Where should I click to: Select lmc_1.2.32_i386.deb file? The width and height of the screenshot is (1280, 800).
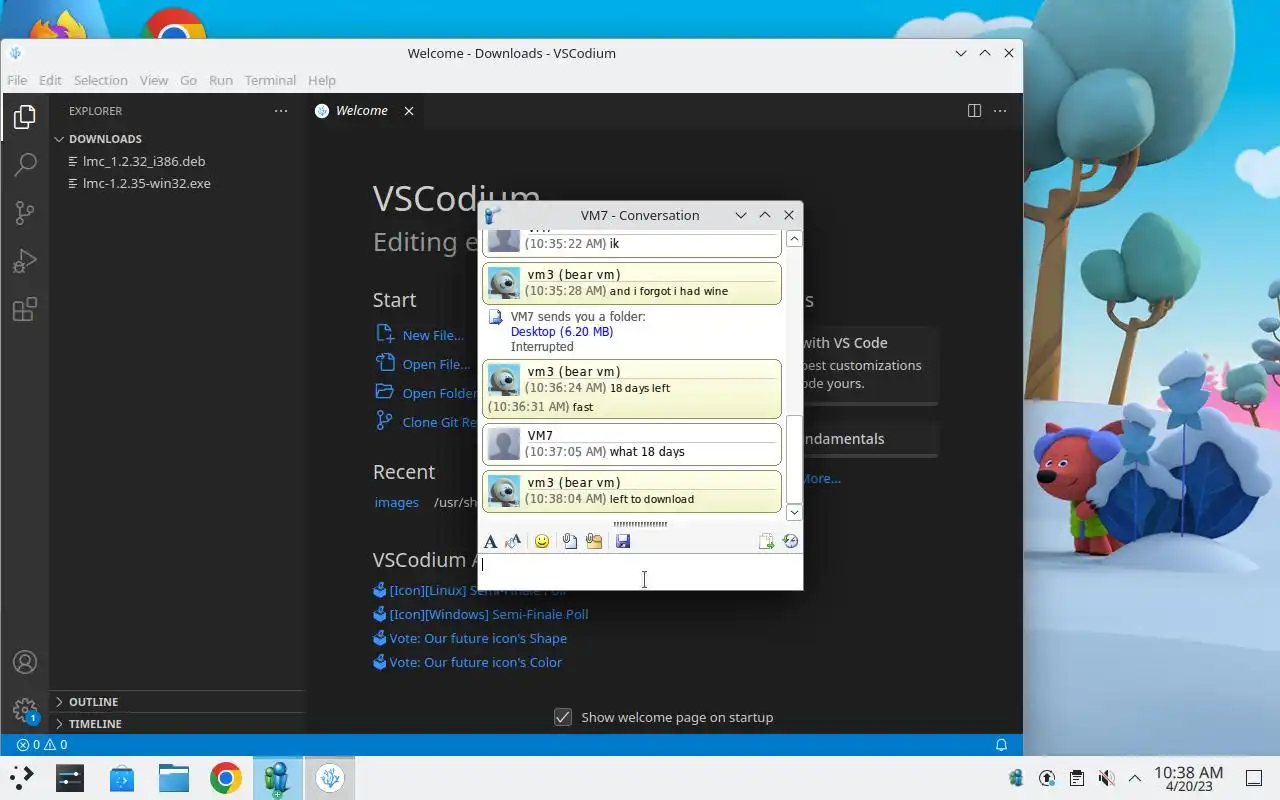point(144,161)
